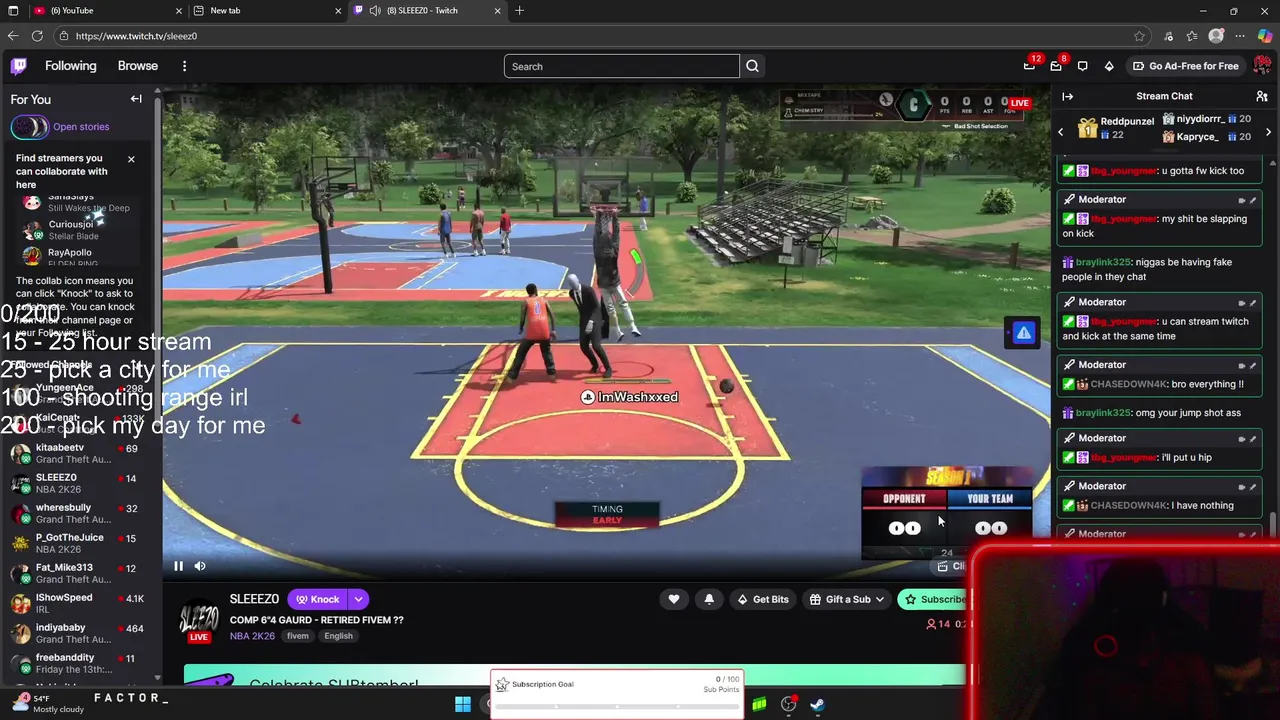The width and height of the screenshot is (1280, 720).
Task: Favorite this page with the star icon
Action: click(x=1139, y=36)
